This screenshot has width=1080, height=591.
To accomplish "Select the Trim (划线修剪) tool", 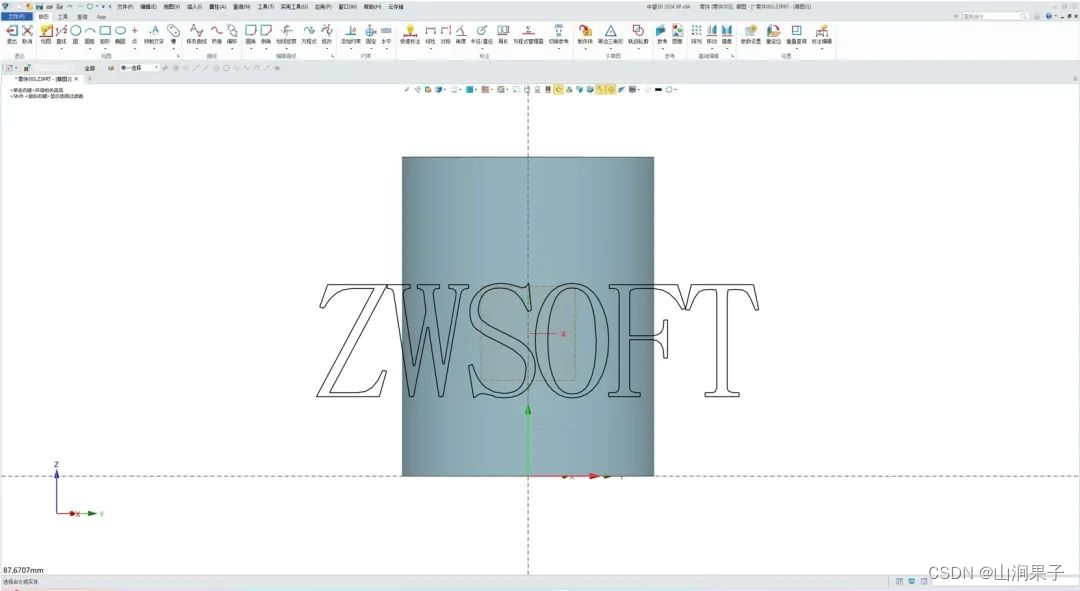I will point(287,33).
